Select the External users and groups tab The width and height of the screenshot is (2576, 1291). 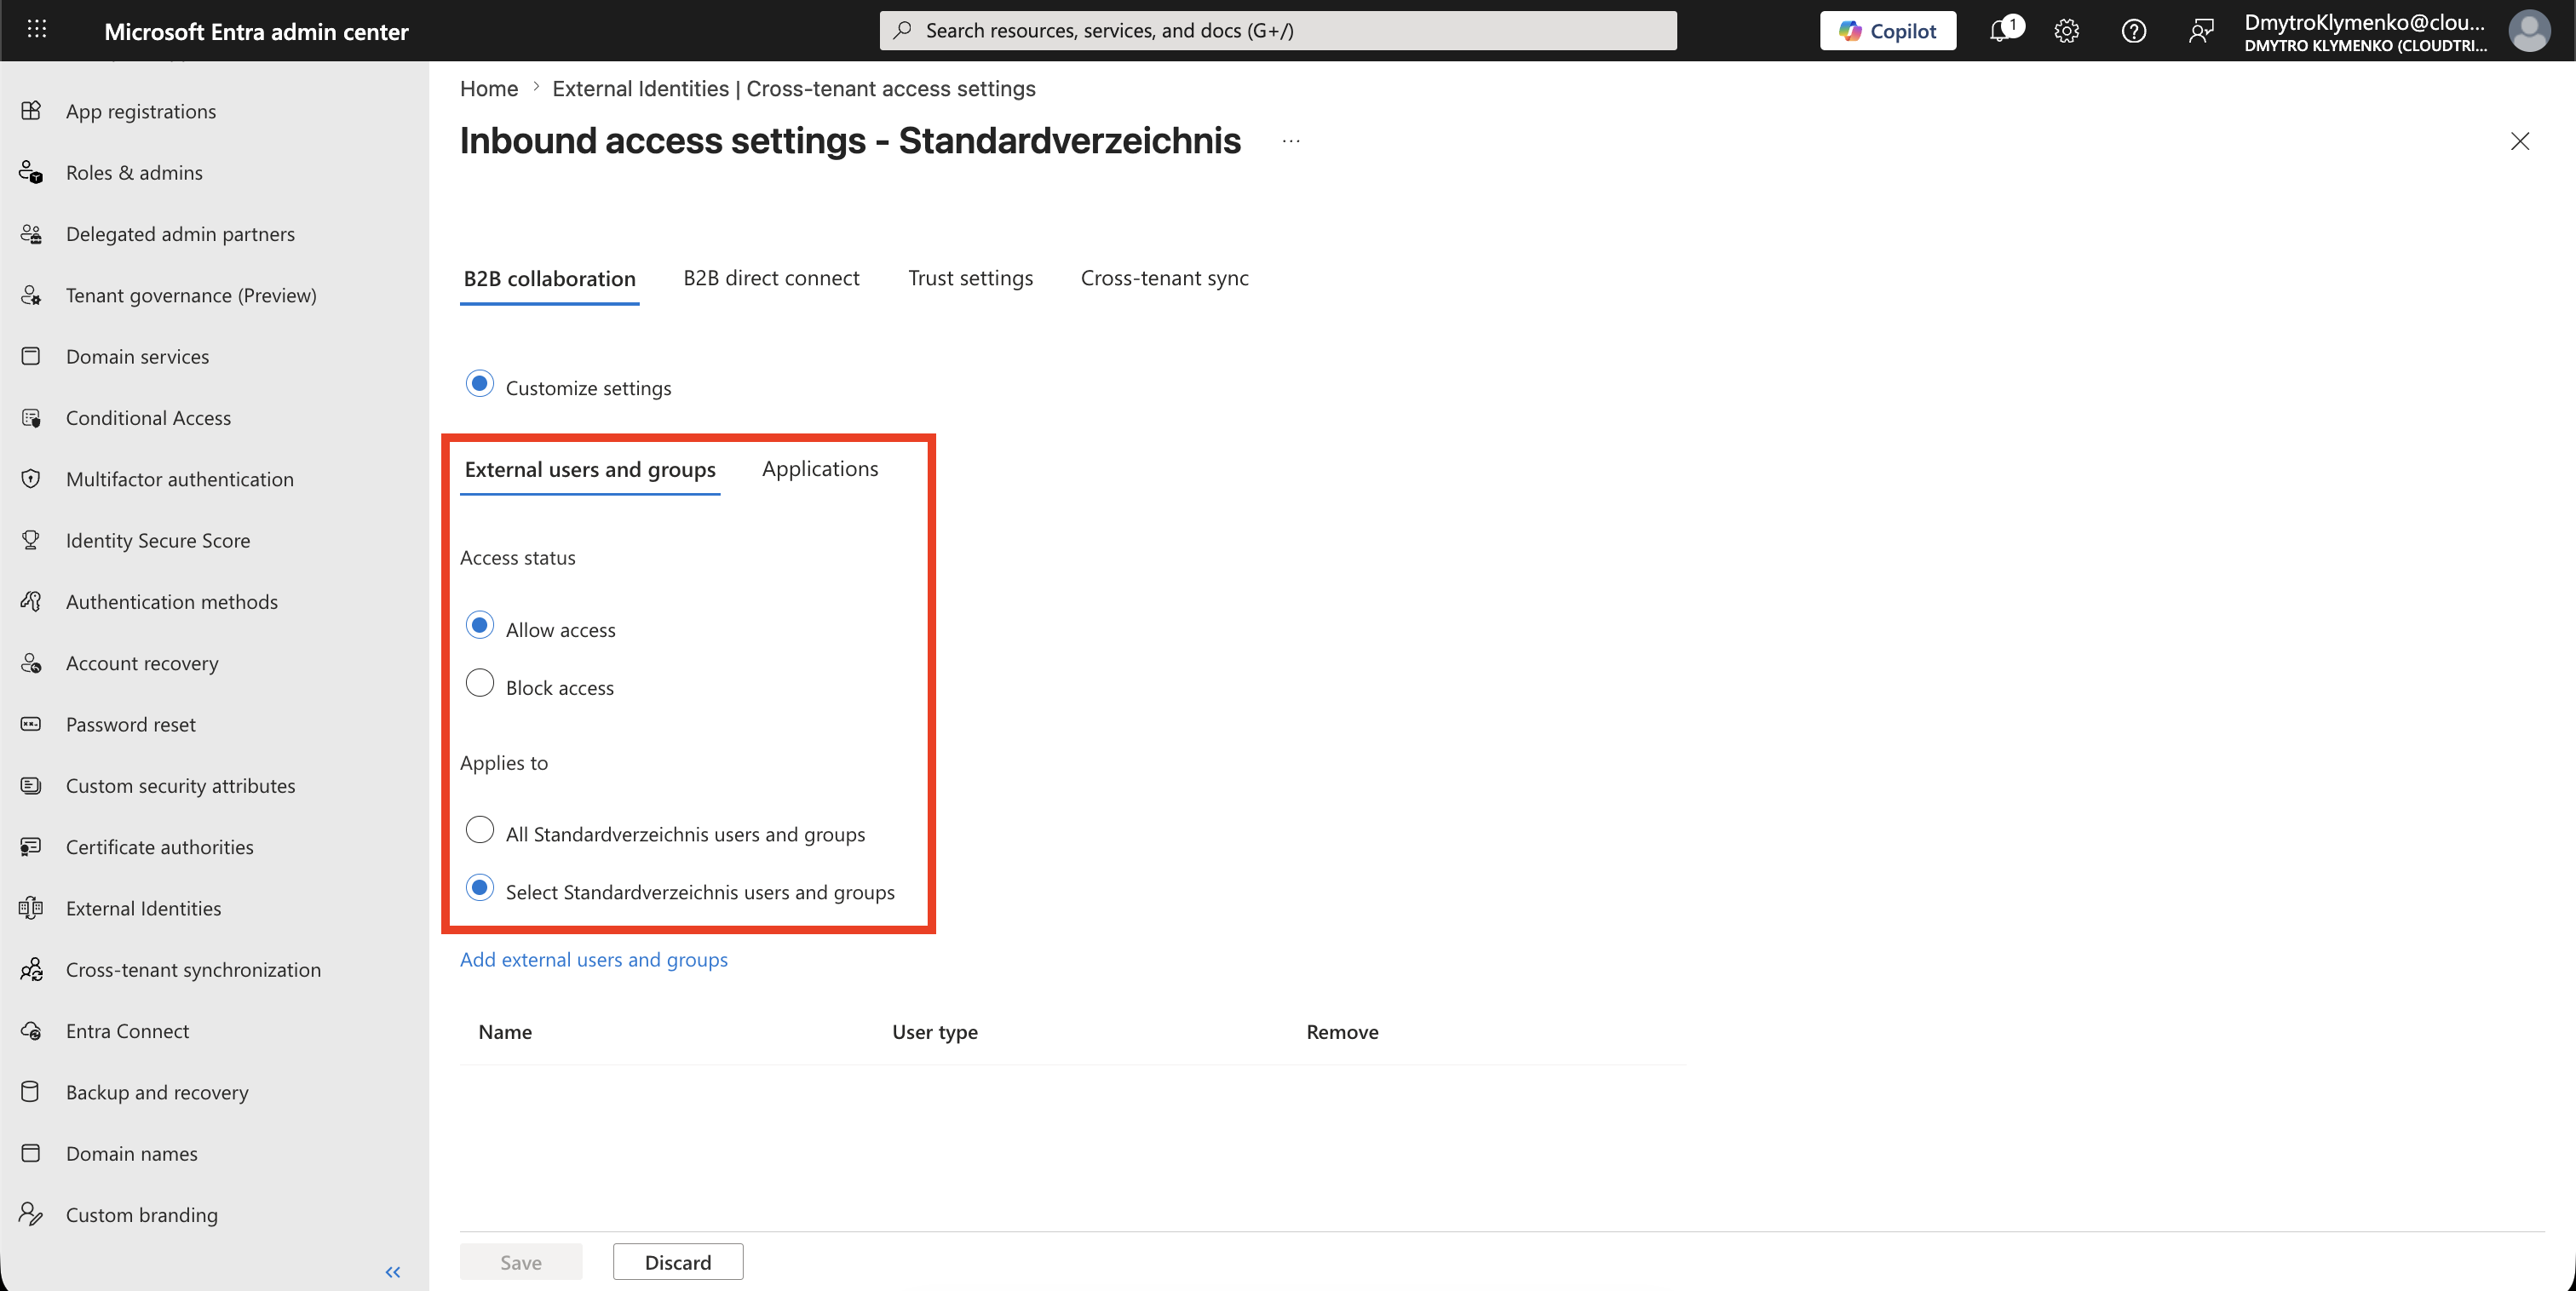tap(590, 470)
